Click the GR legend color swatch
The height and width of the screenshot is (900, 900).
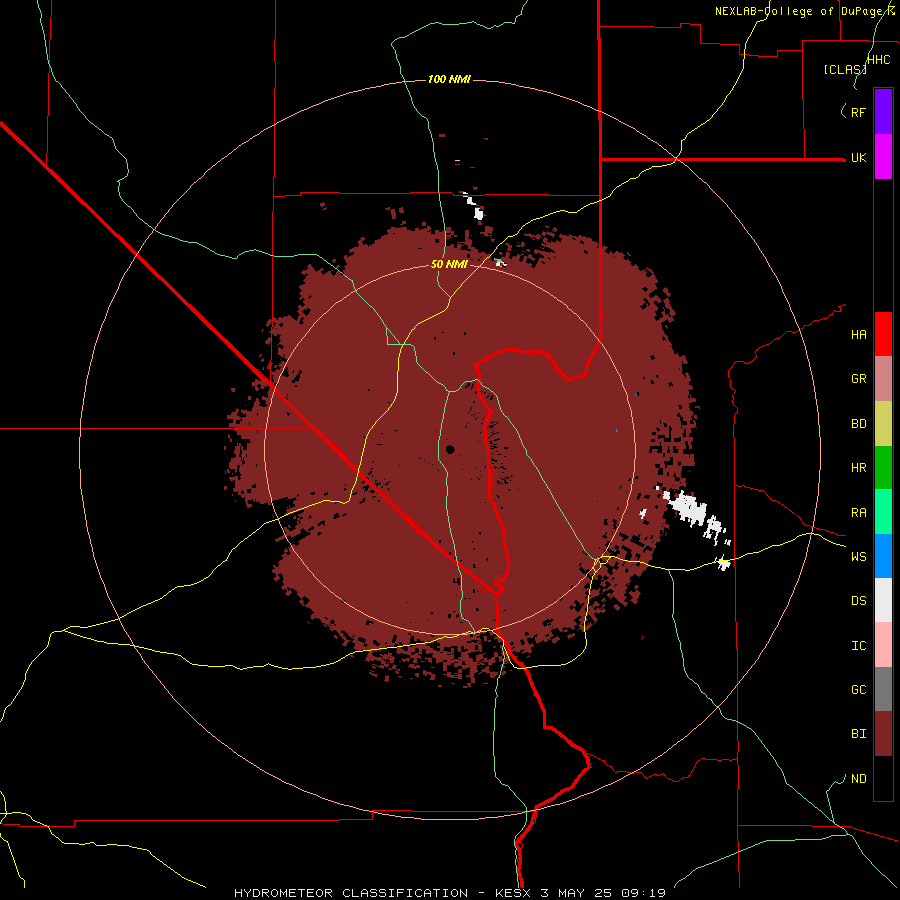pyautogui.click(x=883, y=379)
